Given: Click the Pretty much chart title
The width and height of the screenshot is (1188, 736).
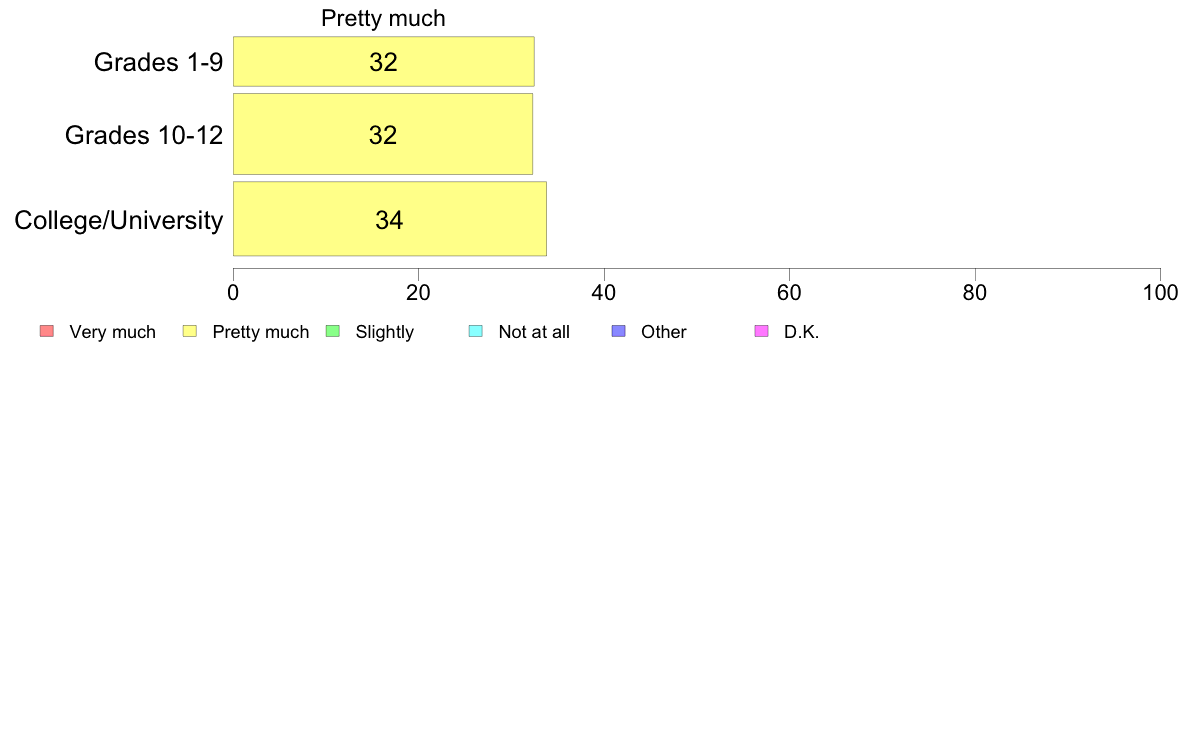Looking at the screenshot, I should [383, 18].
